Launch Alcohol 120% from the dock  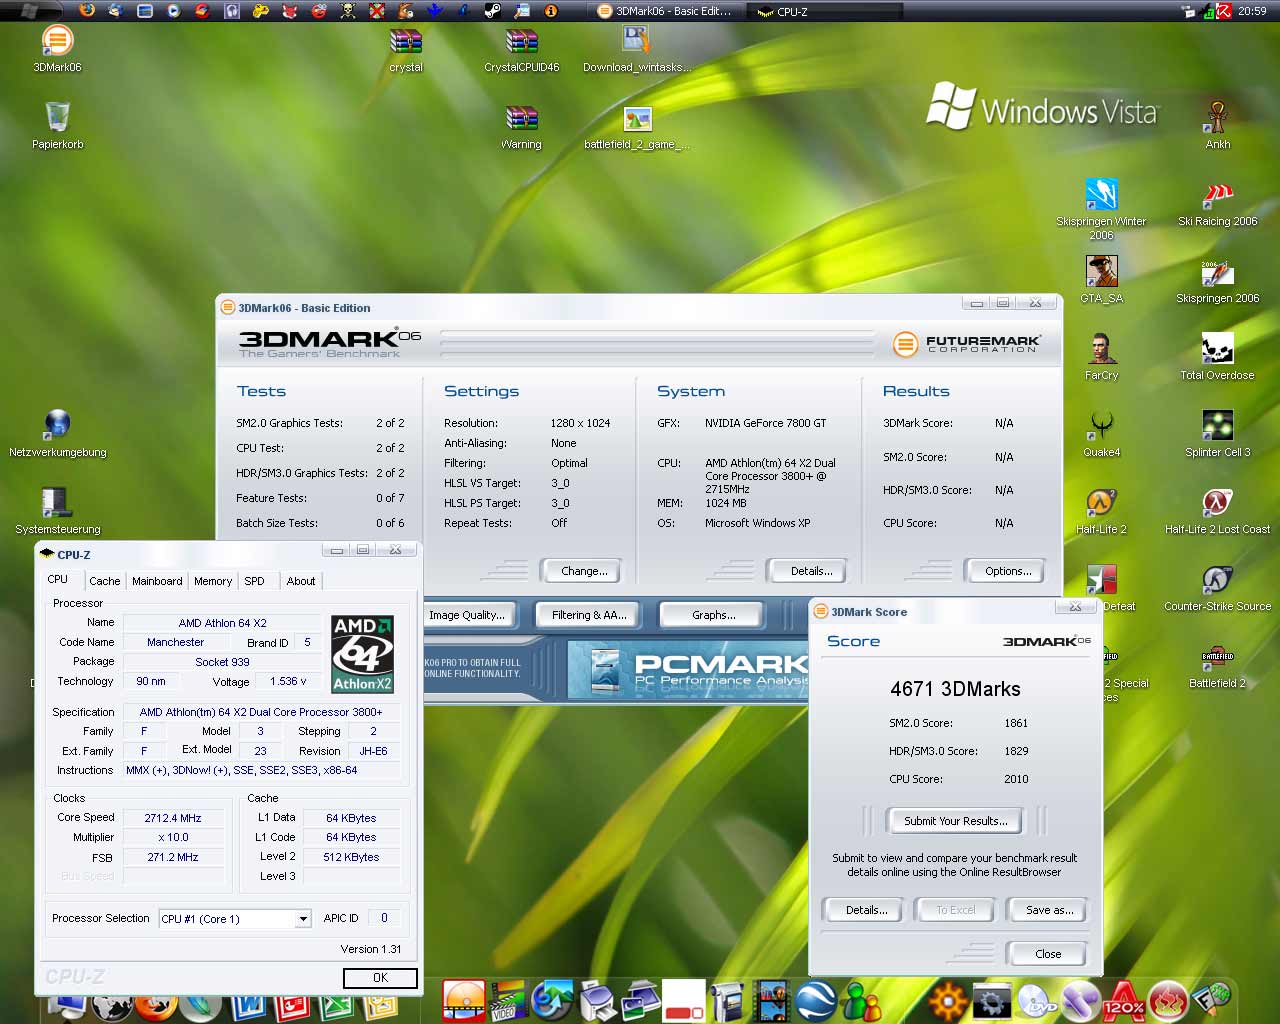[x=1123, y=1000]
